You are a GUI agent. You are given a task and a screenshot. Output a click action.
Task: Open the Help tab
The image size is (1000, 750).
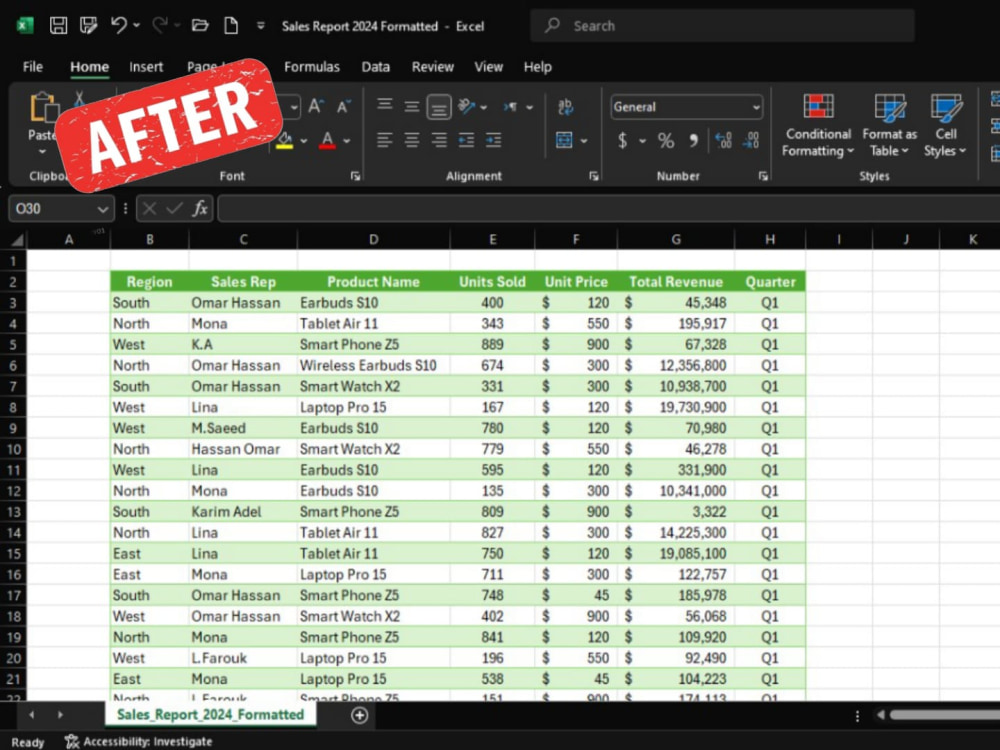coord(538,67)
